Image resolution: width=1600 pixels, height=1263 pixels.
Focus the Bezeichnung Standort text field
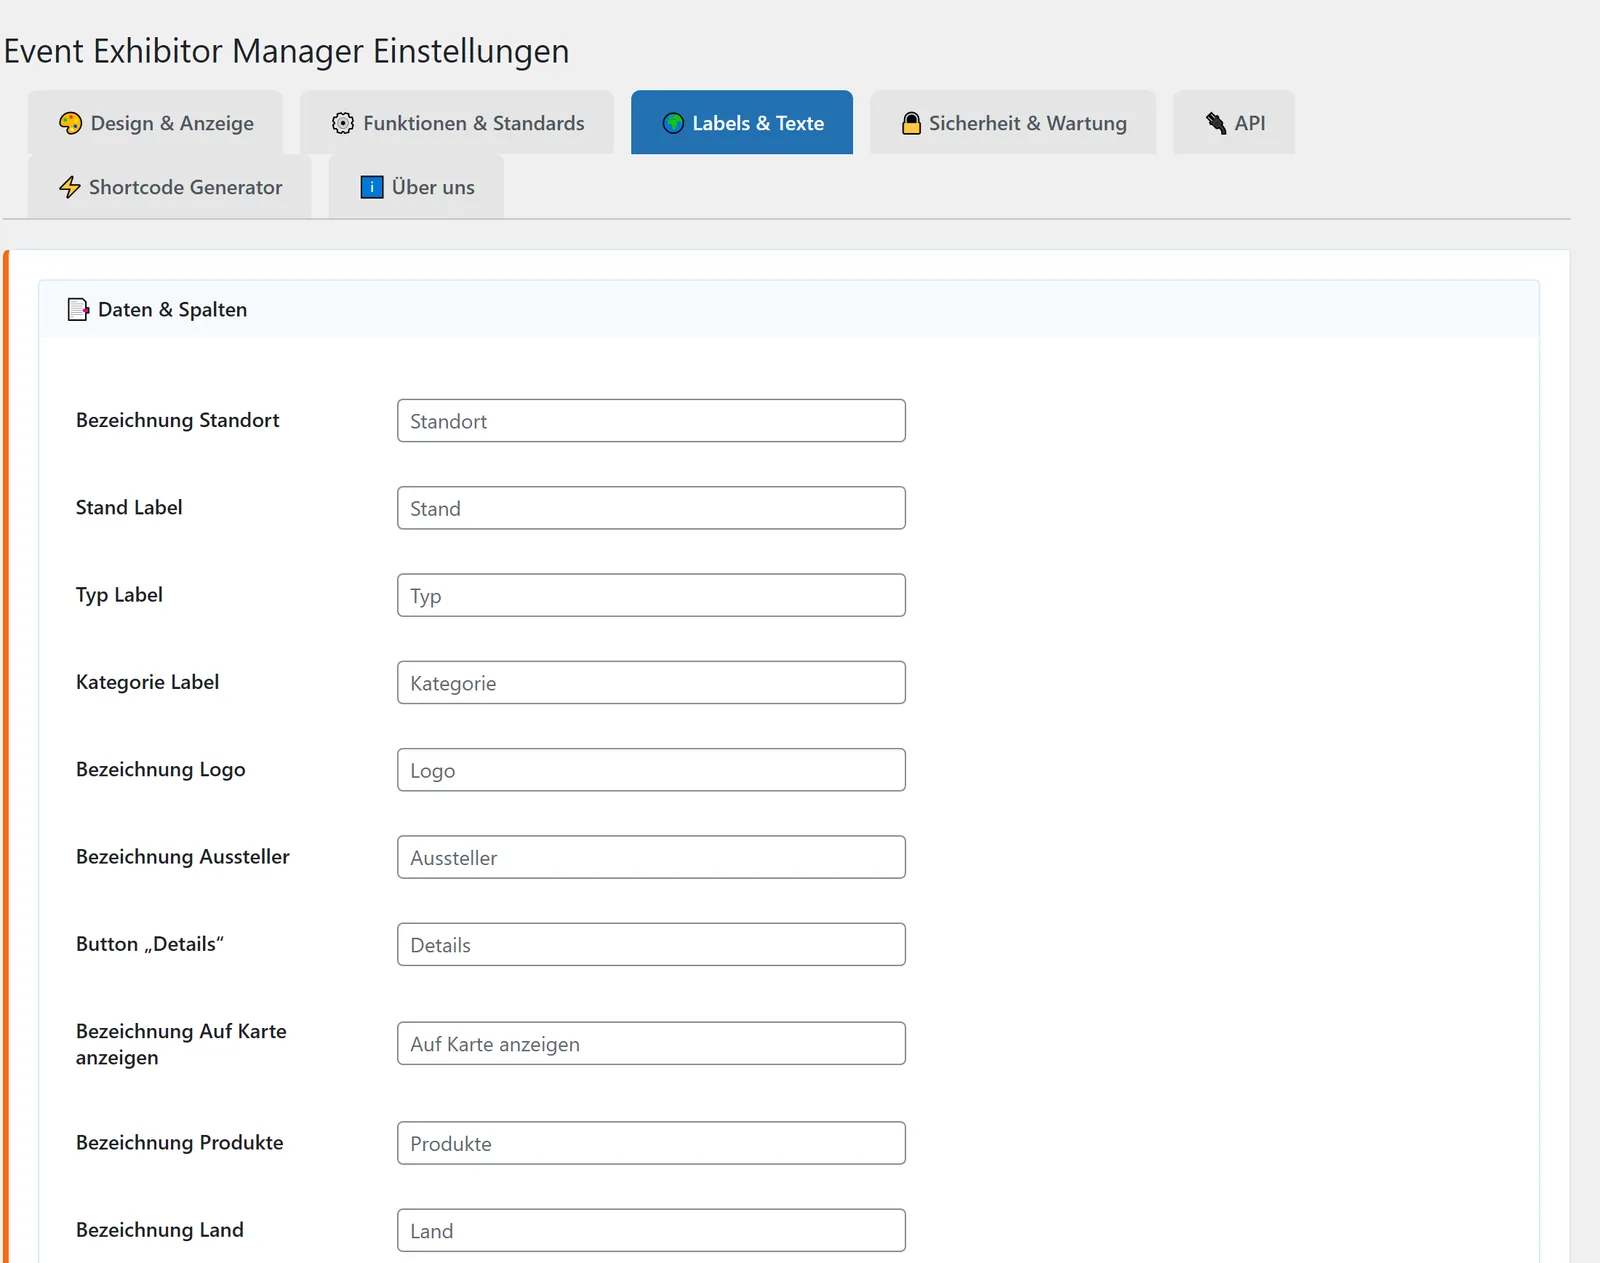point(651,421)
